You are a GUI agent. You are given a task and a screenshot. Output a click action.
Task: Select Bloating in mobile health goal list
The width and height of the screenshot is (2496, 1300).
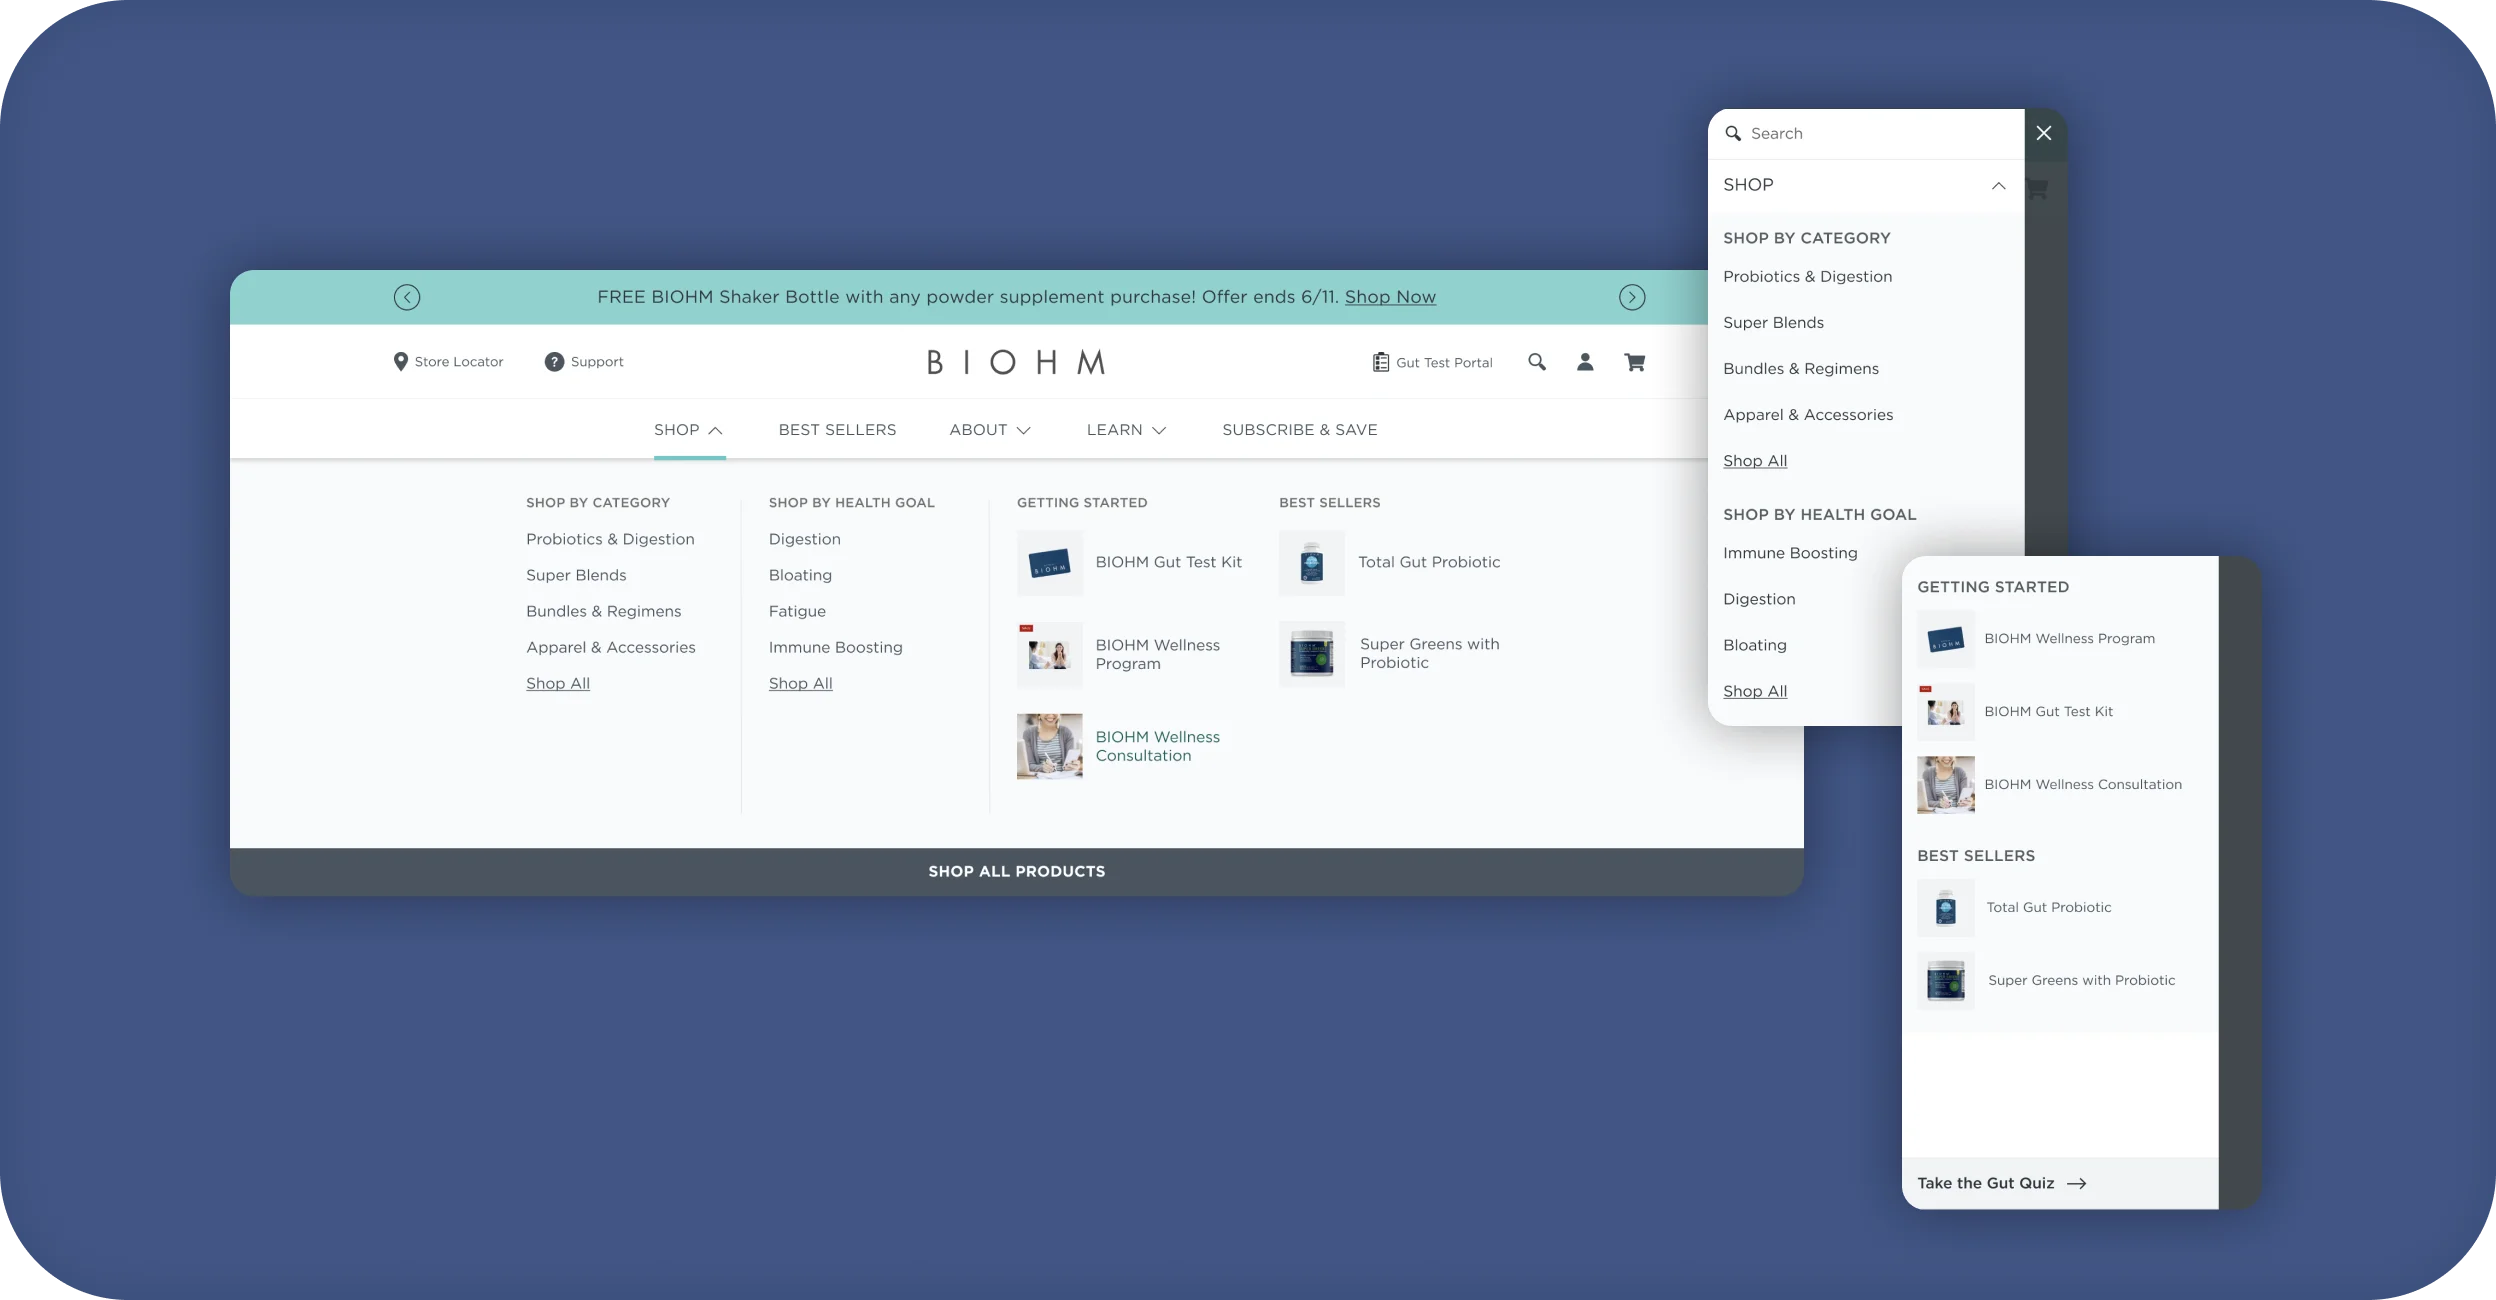pyautogui.click(x=1754, y=645)
